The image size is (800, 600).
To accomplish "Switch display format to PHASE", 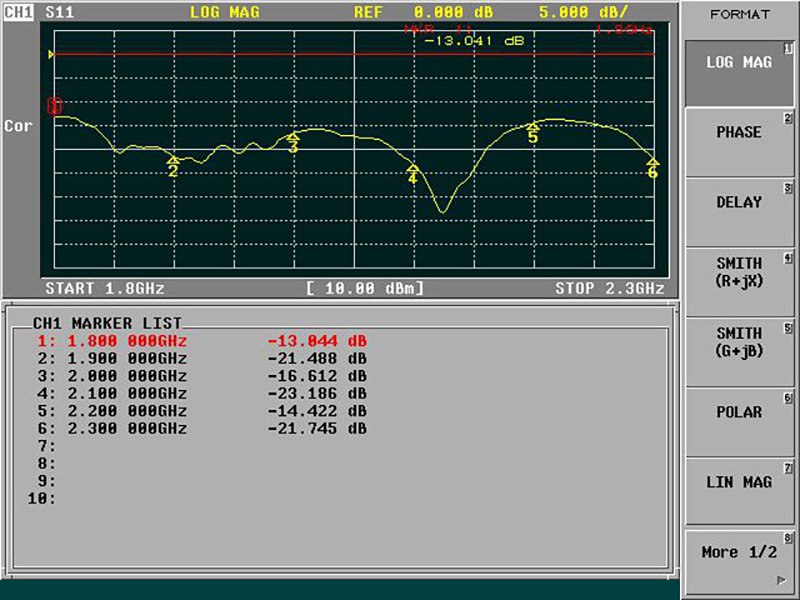I will [739, 133].
